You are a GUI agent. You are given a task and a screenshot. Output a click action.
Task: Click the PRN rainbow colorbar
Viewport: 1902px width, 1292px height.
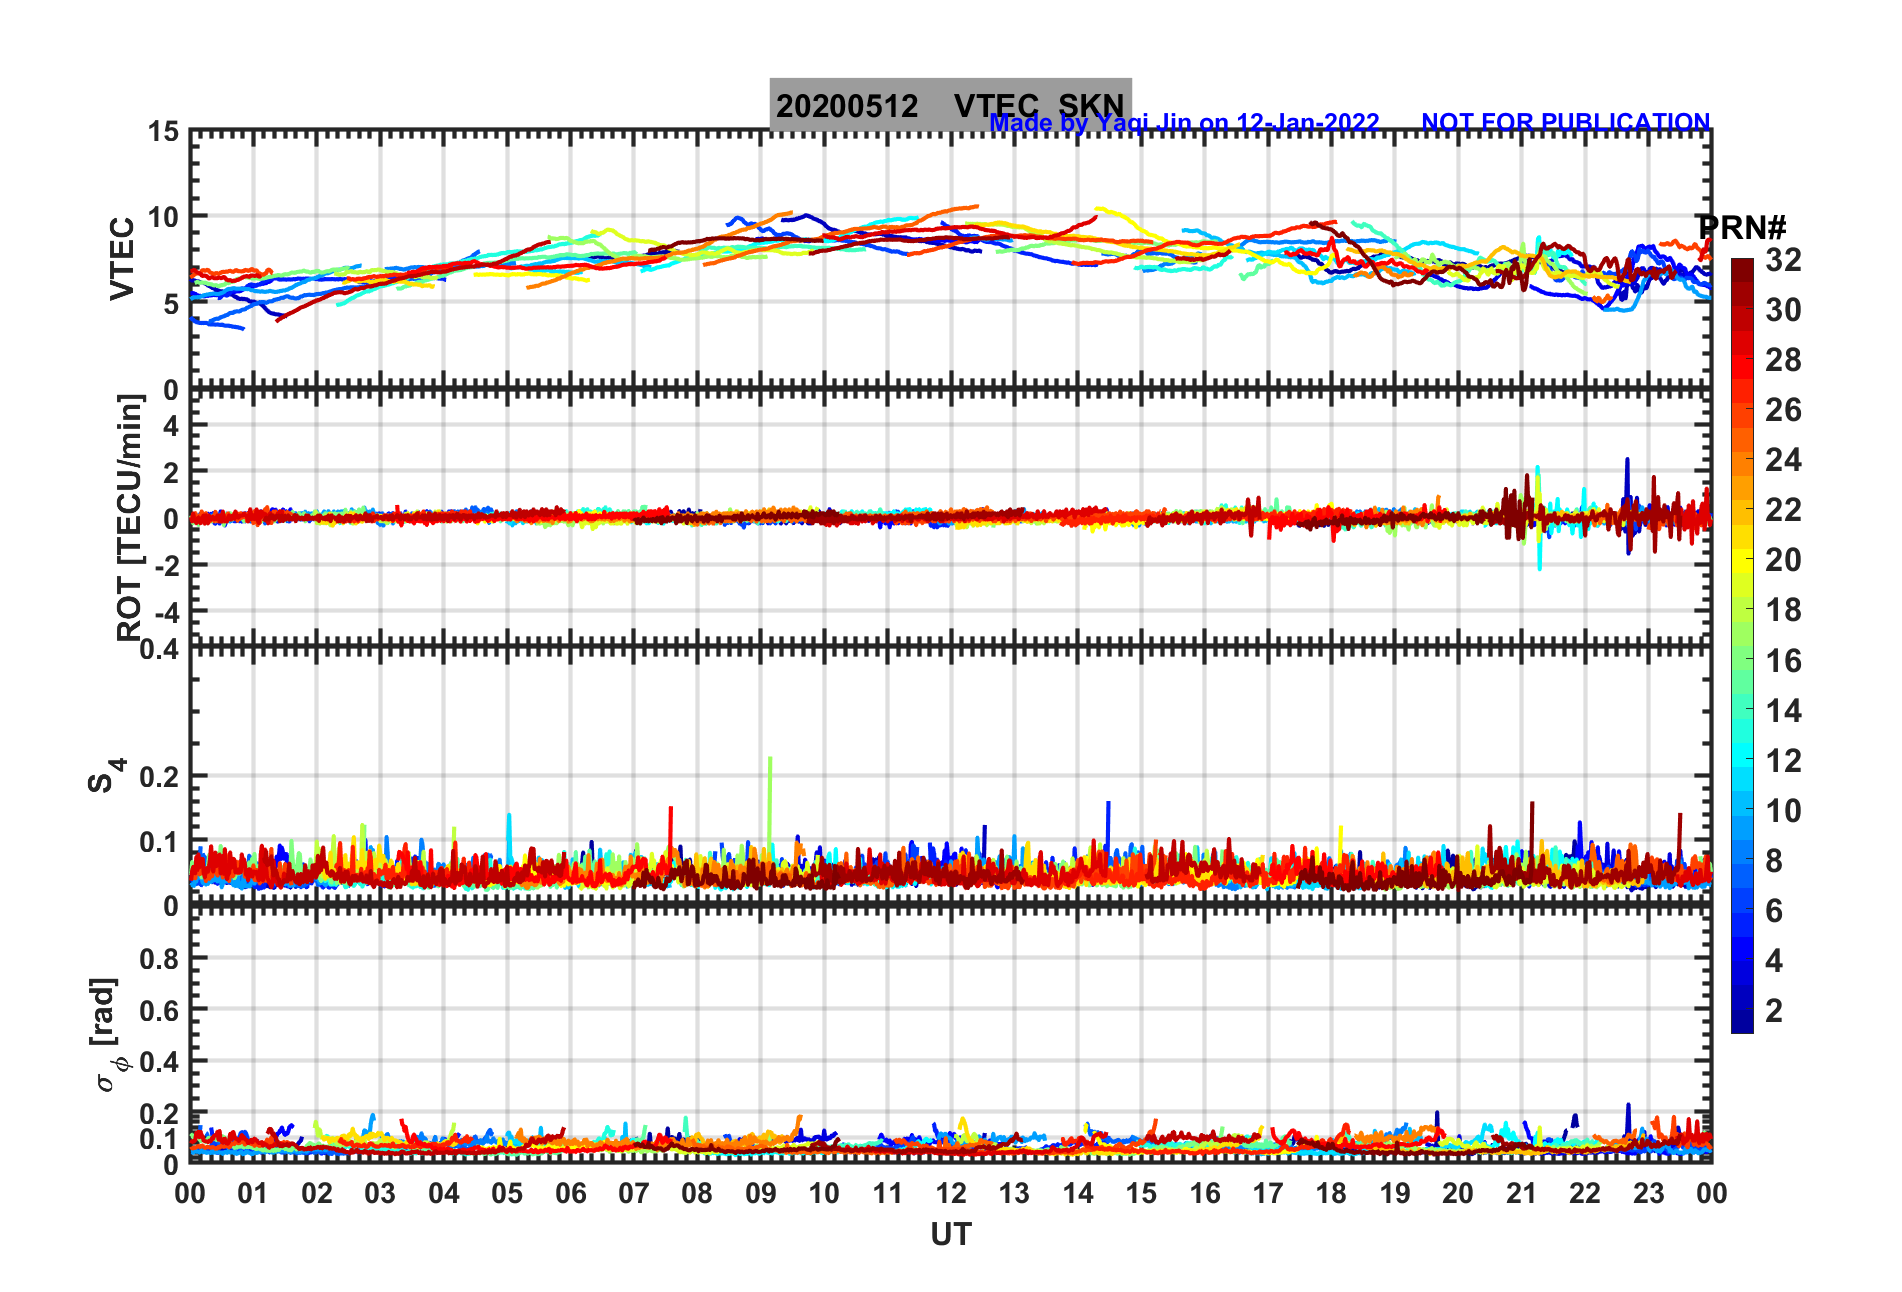(1742, 646)
